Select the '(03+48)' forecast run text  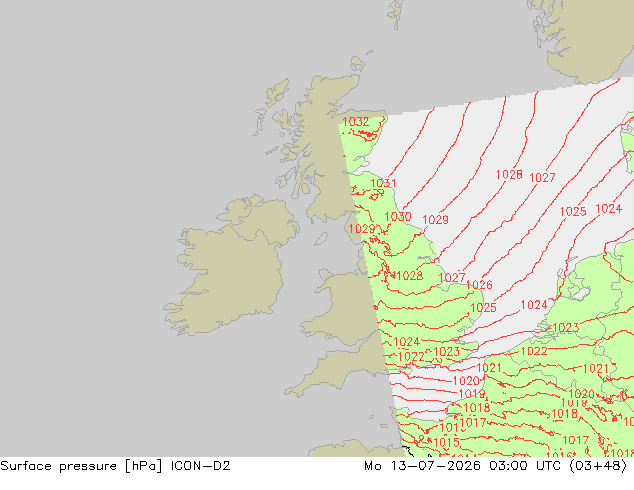(598, 466)
